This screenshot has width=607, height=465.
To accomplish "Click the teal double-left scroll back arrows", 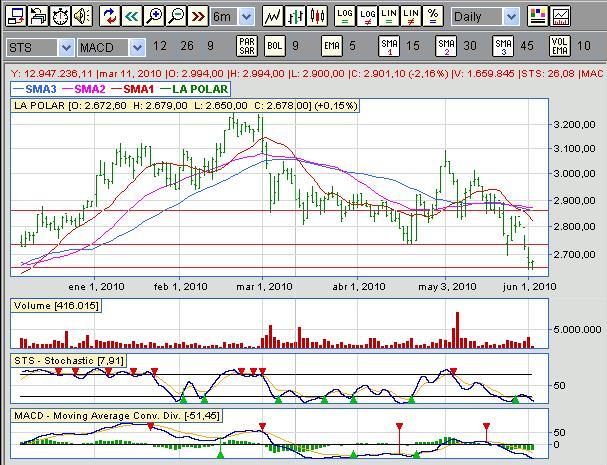I will (x=132, y=16).
